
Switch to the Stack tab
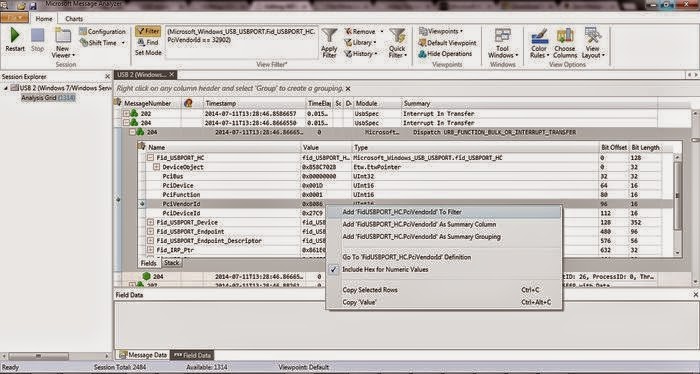[x=171, y=263]
